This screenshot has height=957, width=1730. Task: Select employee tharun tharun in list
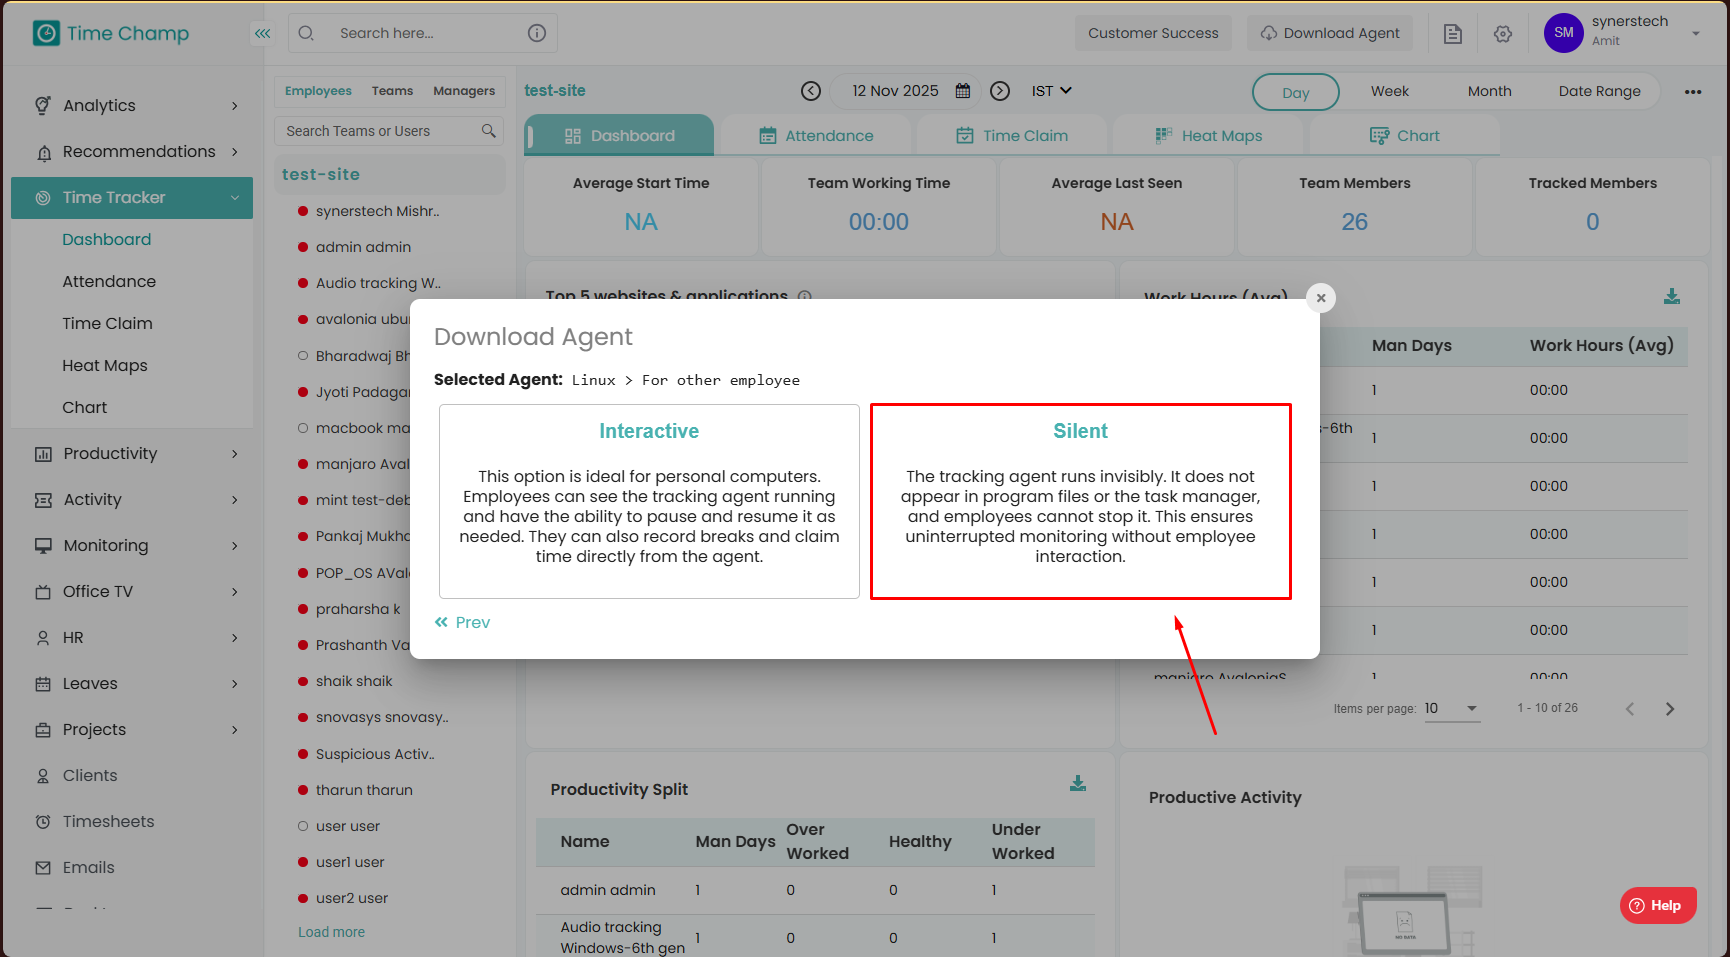pos(364,790)
